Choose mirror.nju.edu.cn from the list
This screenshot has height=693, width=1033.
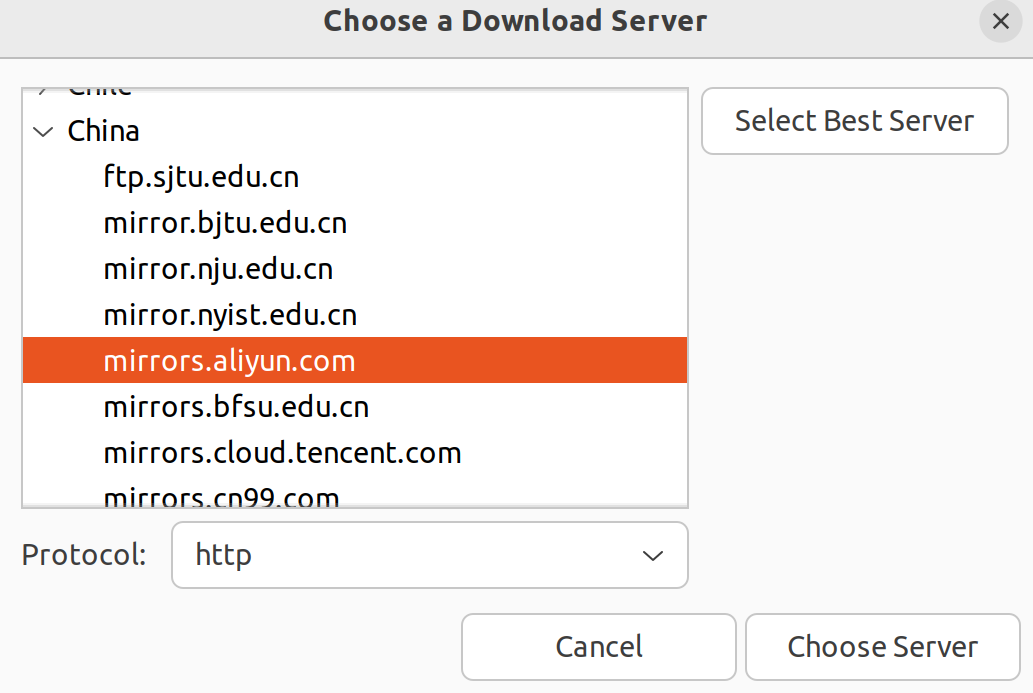pos(218,269)
